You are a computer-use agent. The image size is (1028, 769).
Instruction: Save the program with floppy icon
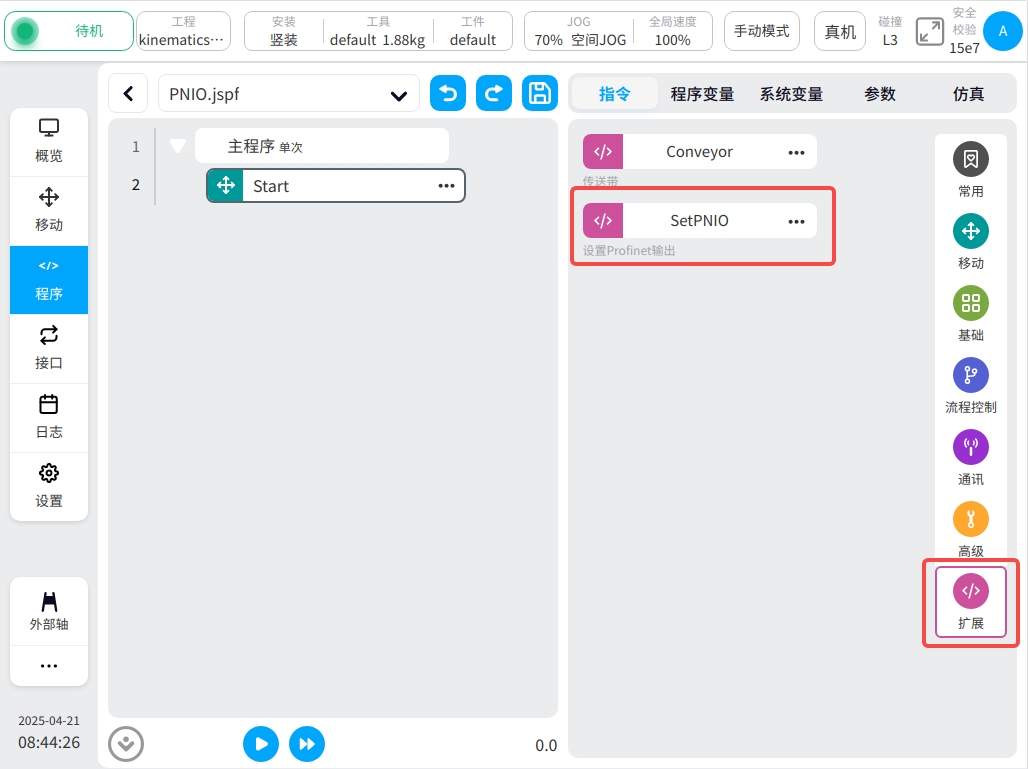click(x=540, y=94)
